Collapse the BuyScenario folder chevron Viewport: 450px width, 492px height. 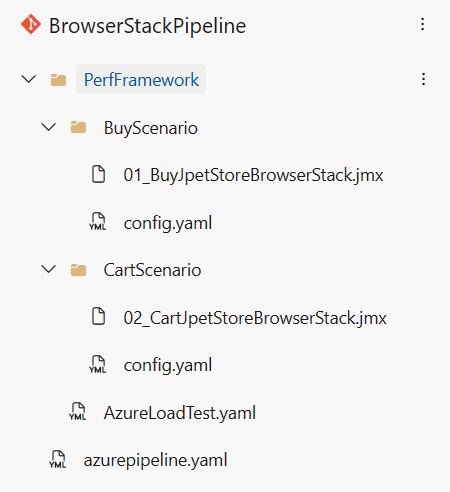click(49, 127)
